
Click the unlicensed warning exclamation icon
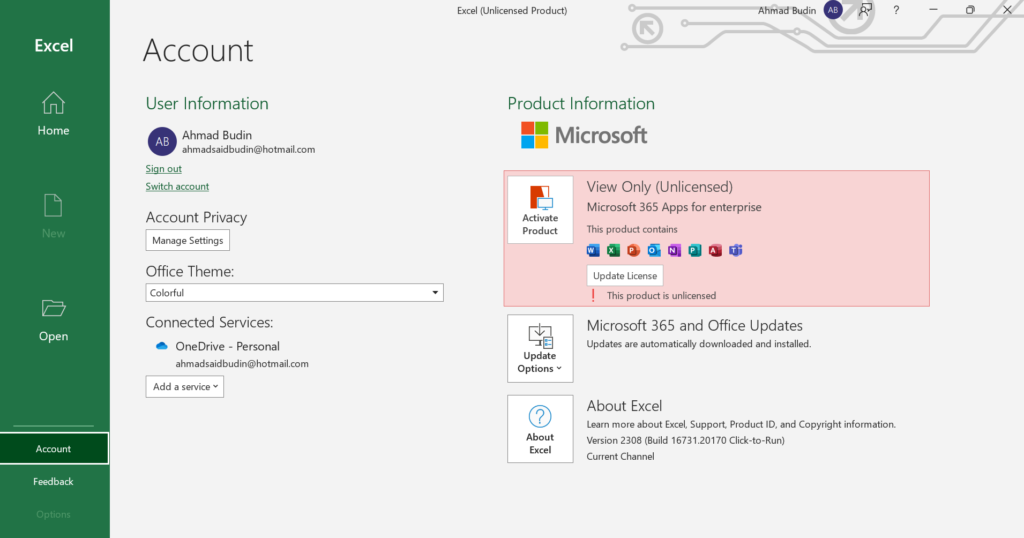(593, 296)
